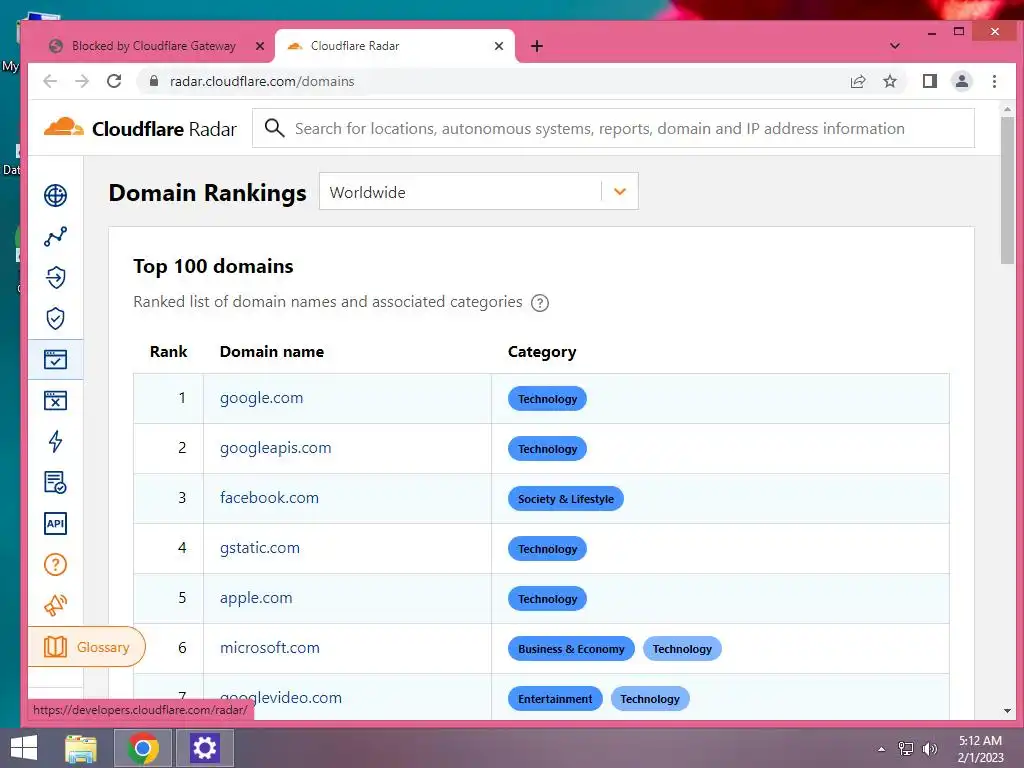Open the globe overview icon in sidebar

(x=56, y=195)
